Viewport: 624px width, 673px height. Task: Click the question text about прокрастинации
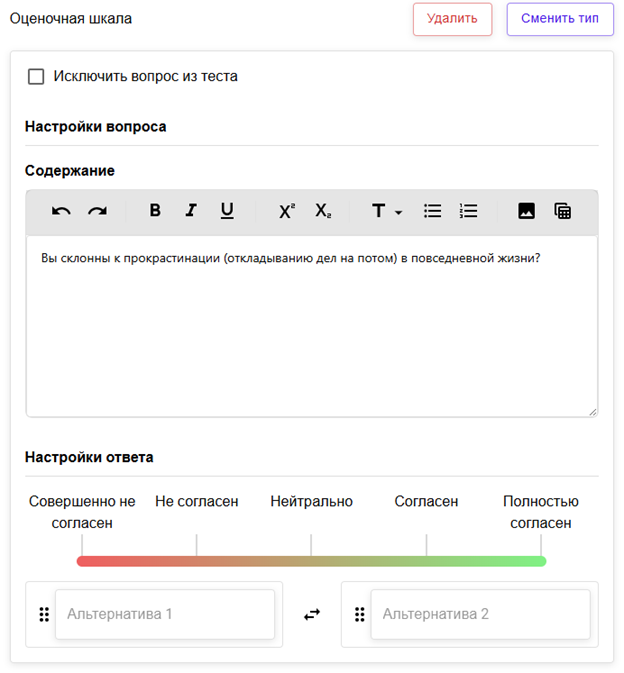(291, 258)
